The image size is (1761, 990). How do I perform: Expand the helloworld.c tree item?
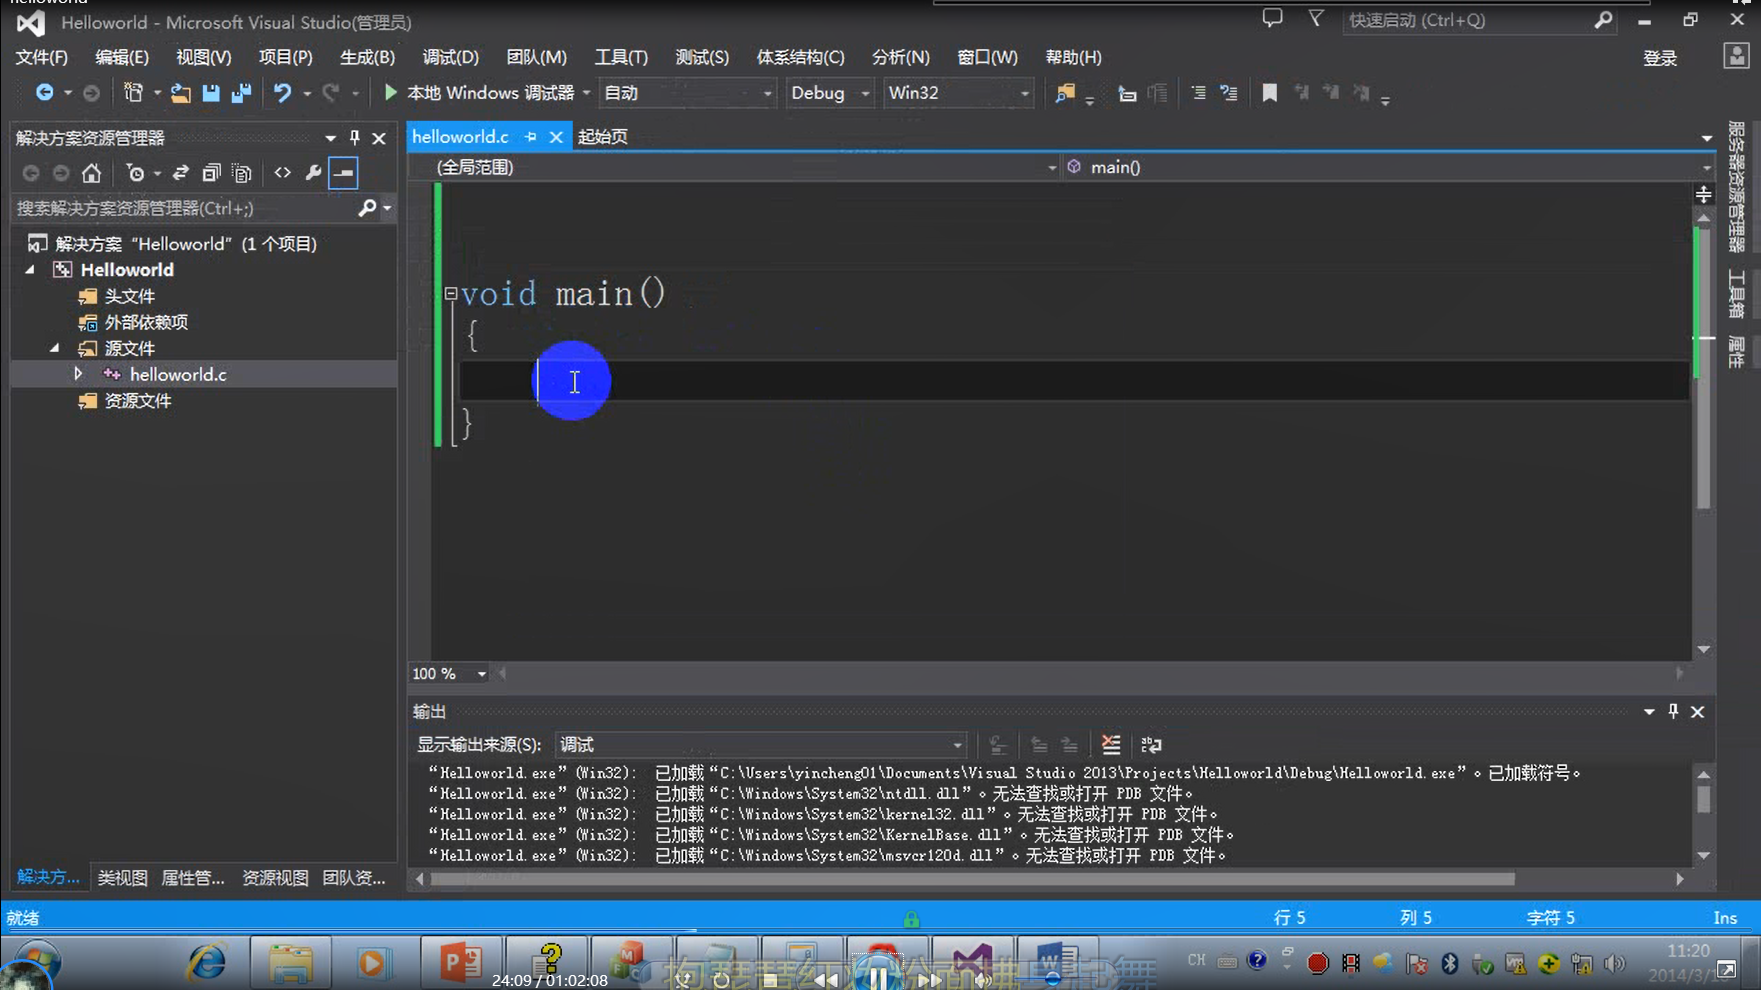pos(78,374)
